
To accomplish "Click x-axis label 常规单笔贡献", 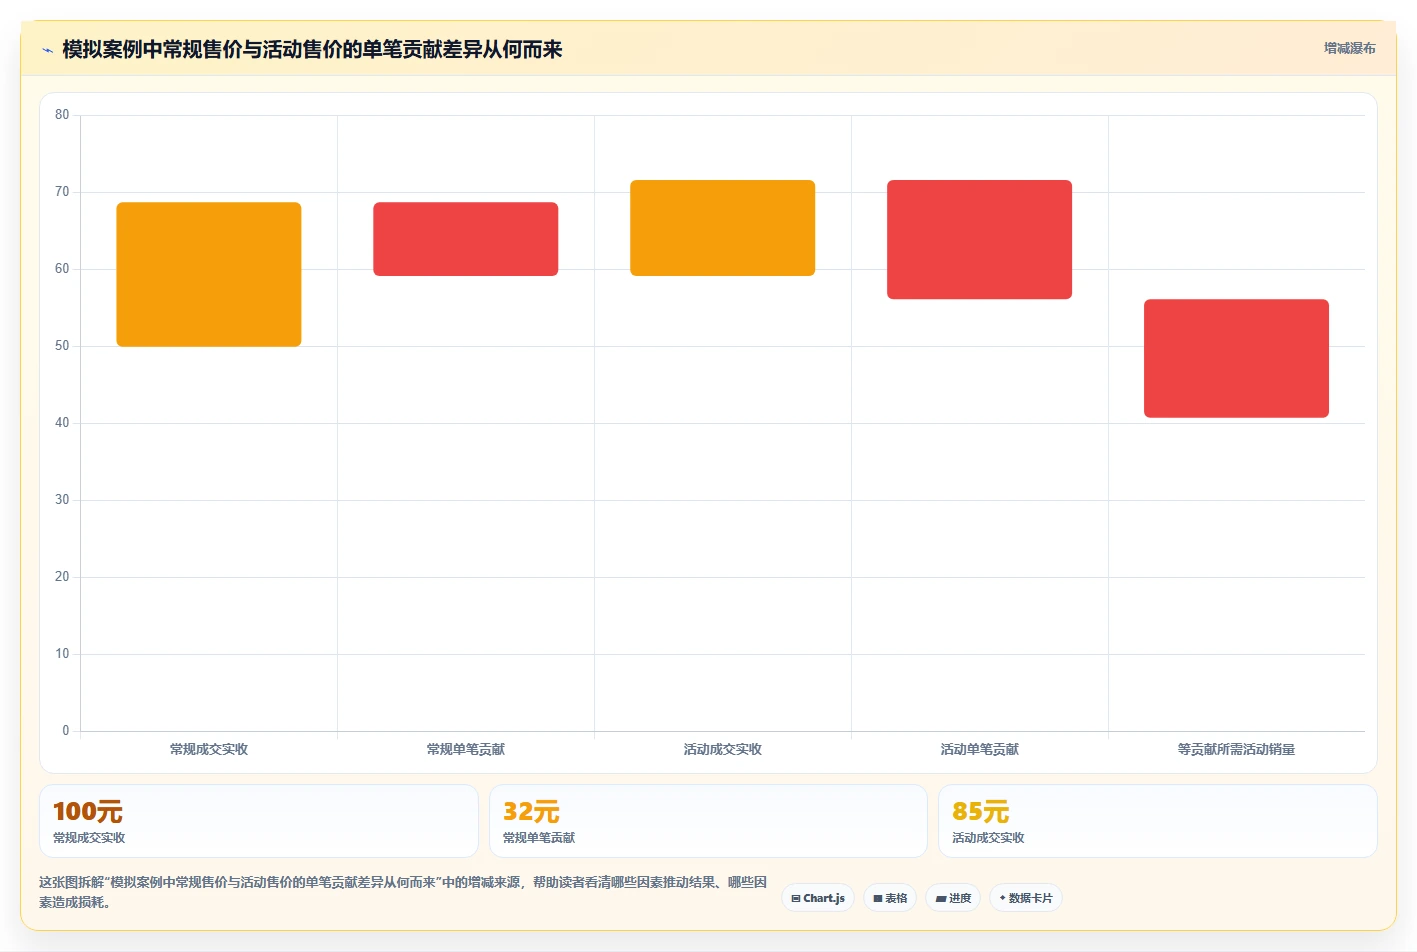I will click(x=466, y=749).
